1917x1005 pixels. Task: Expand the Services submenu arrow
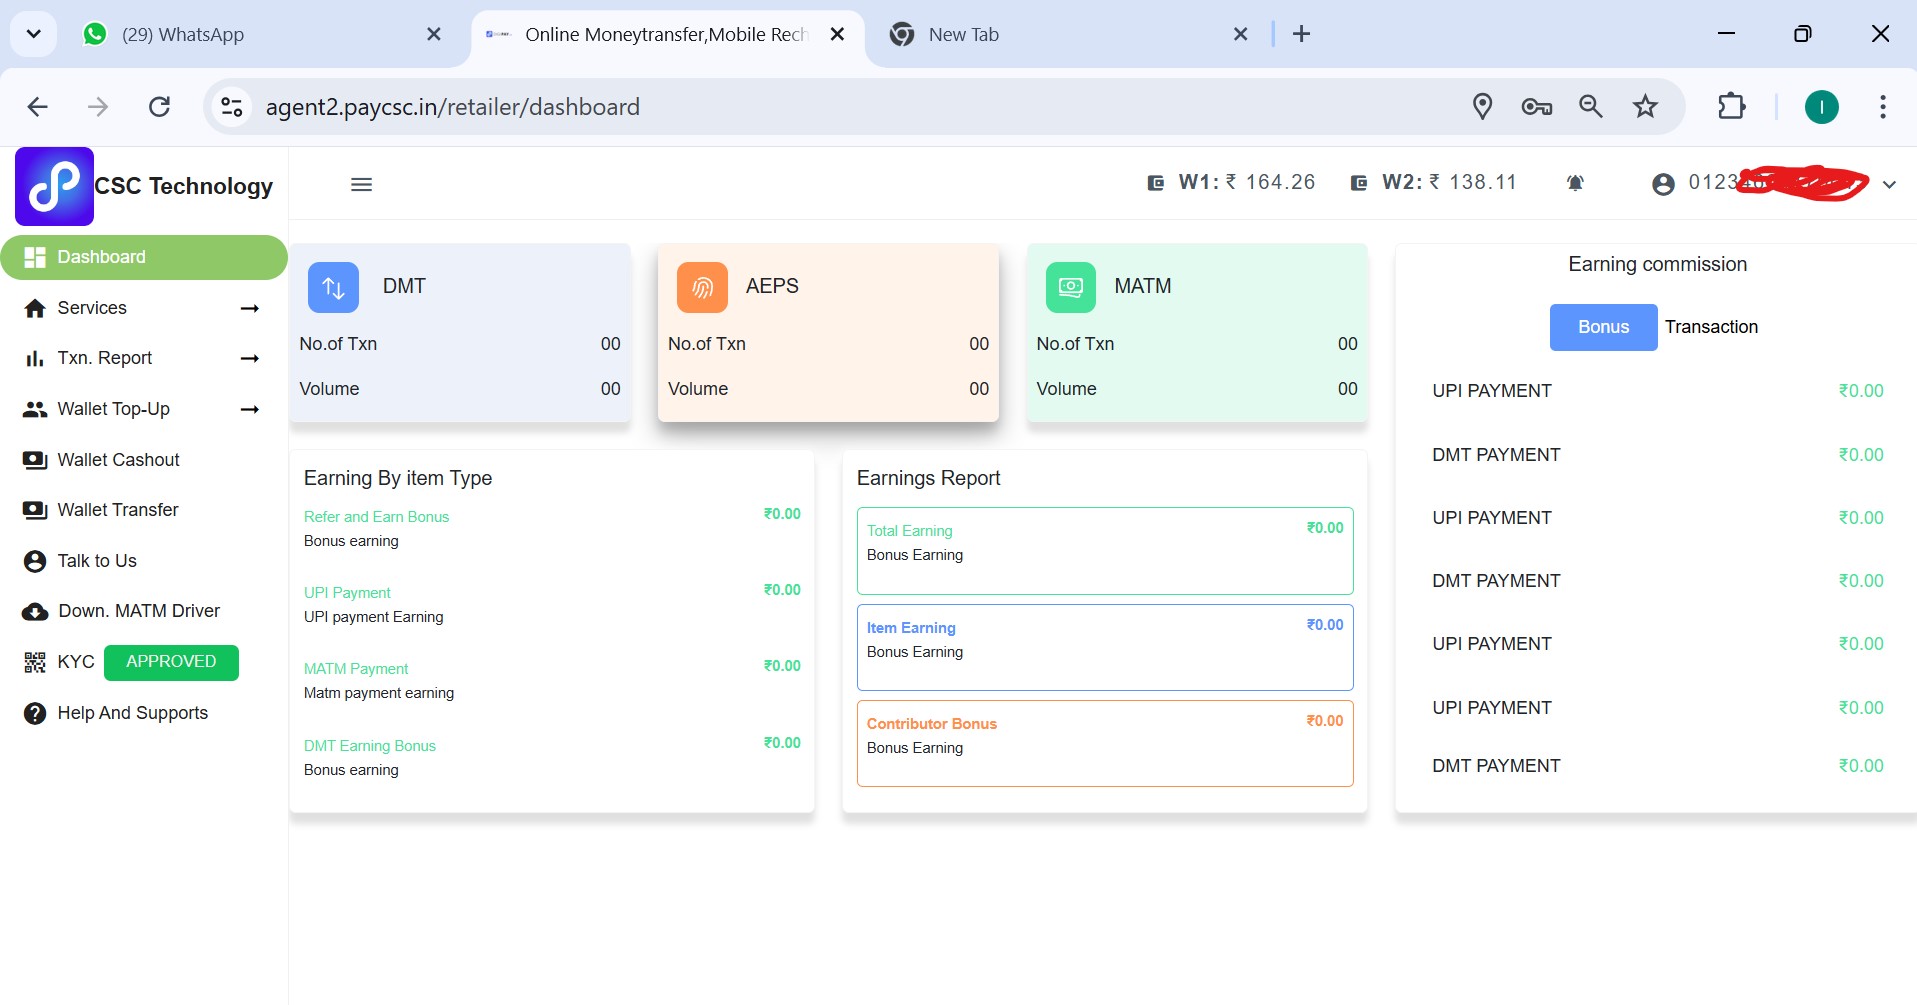250,309
